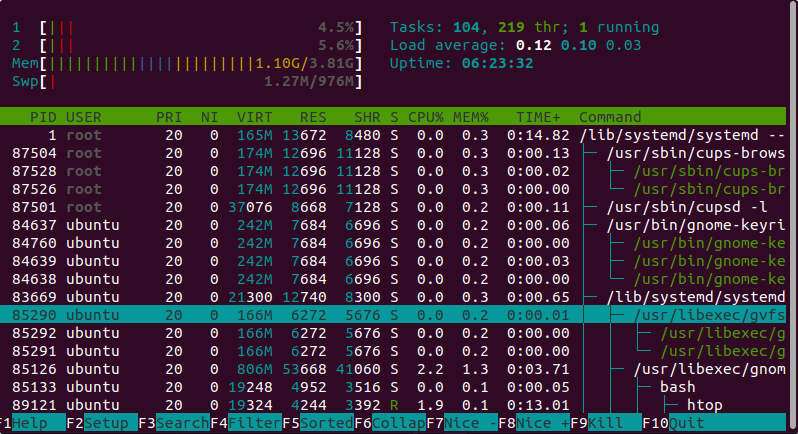
Task: Click the TIME+ column header
Action: coord(538,118)
